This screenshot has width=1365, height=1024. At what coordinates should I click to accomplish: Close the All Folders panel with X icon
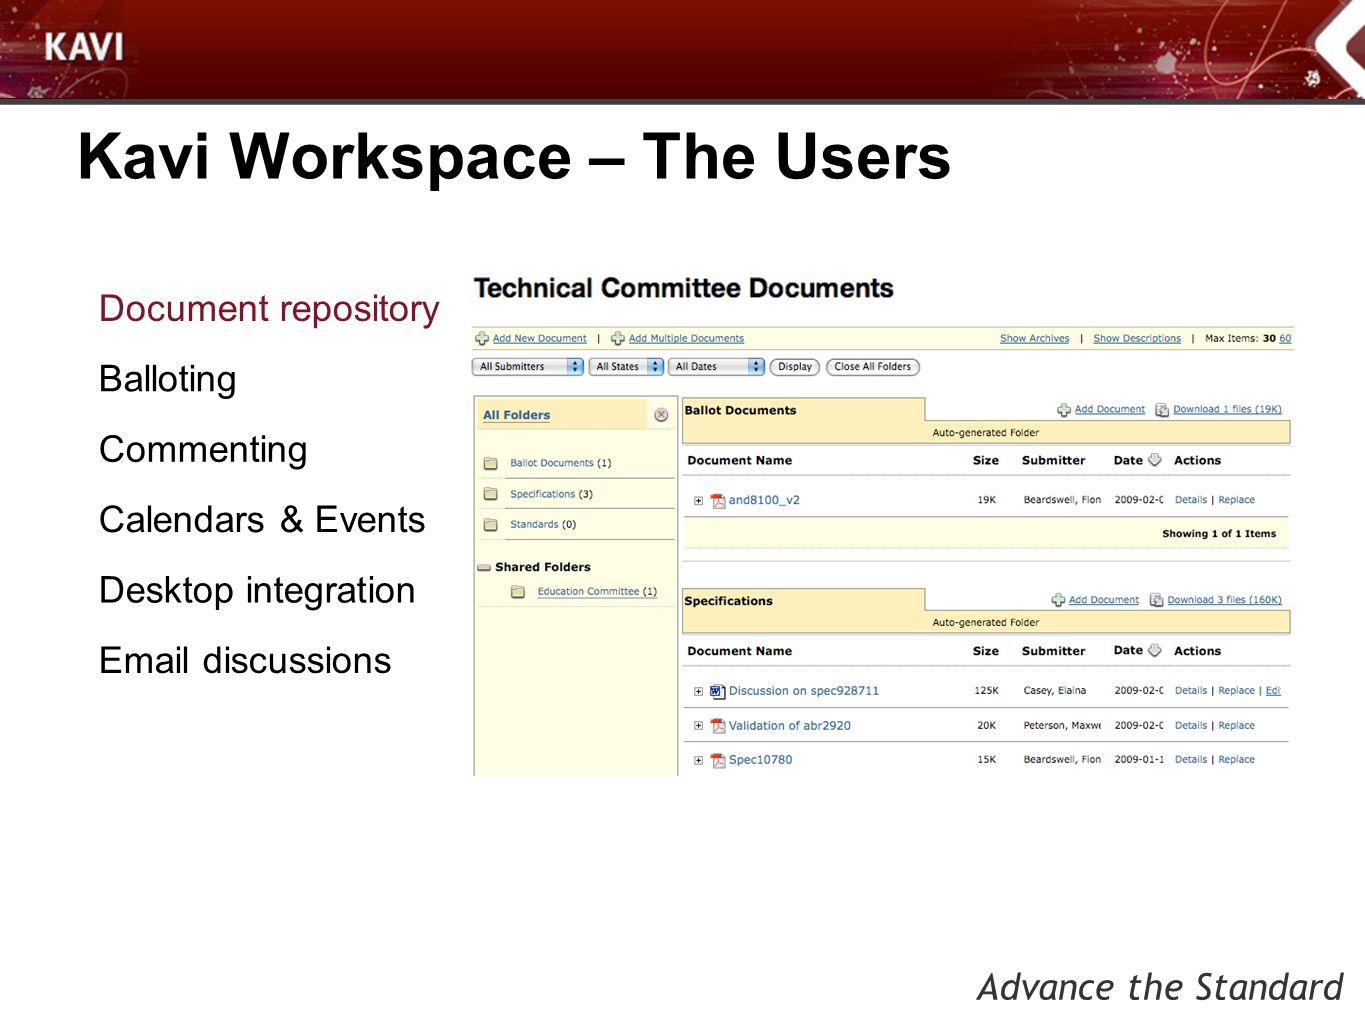click(661, 415)
